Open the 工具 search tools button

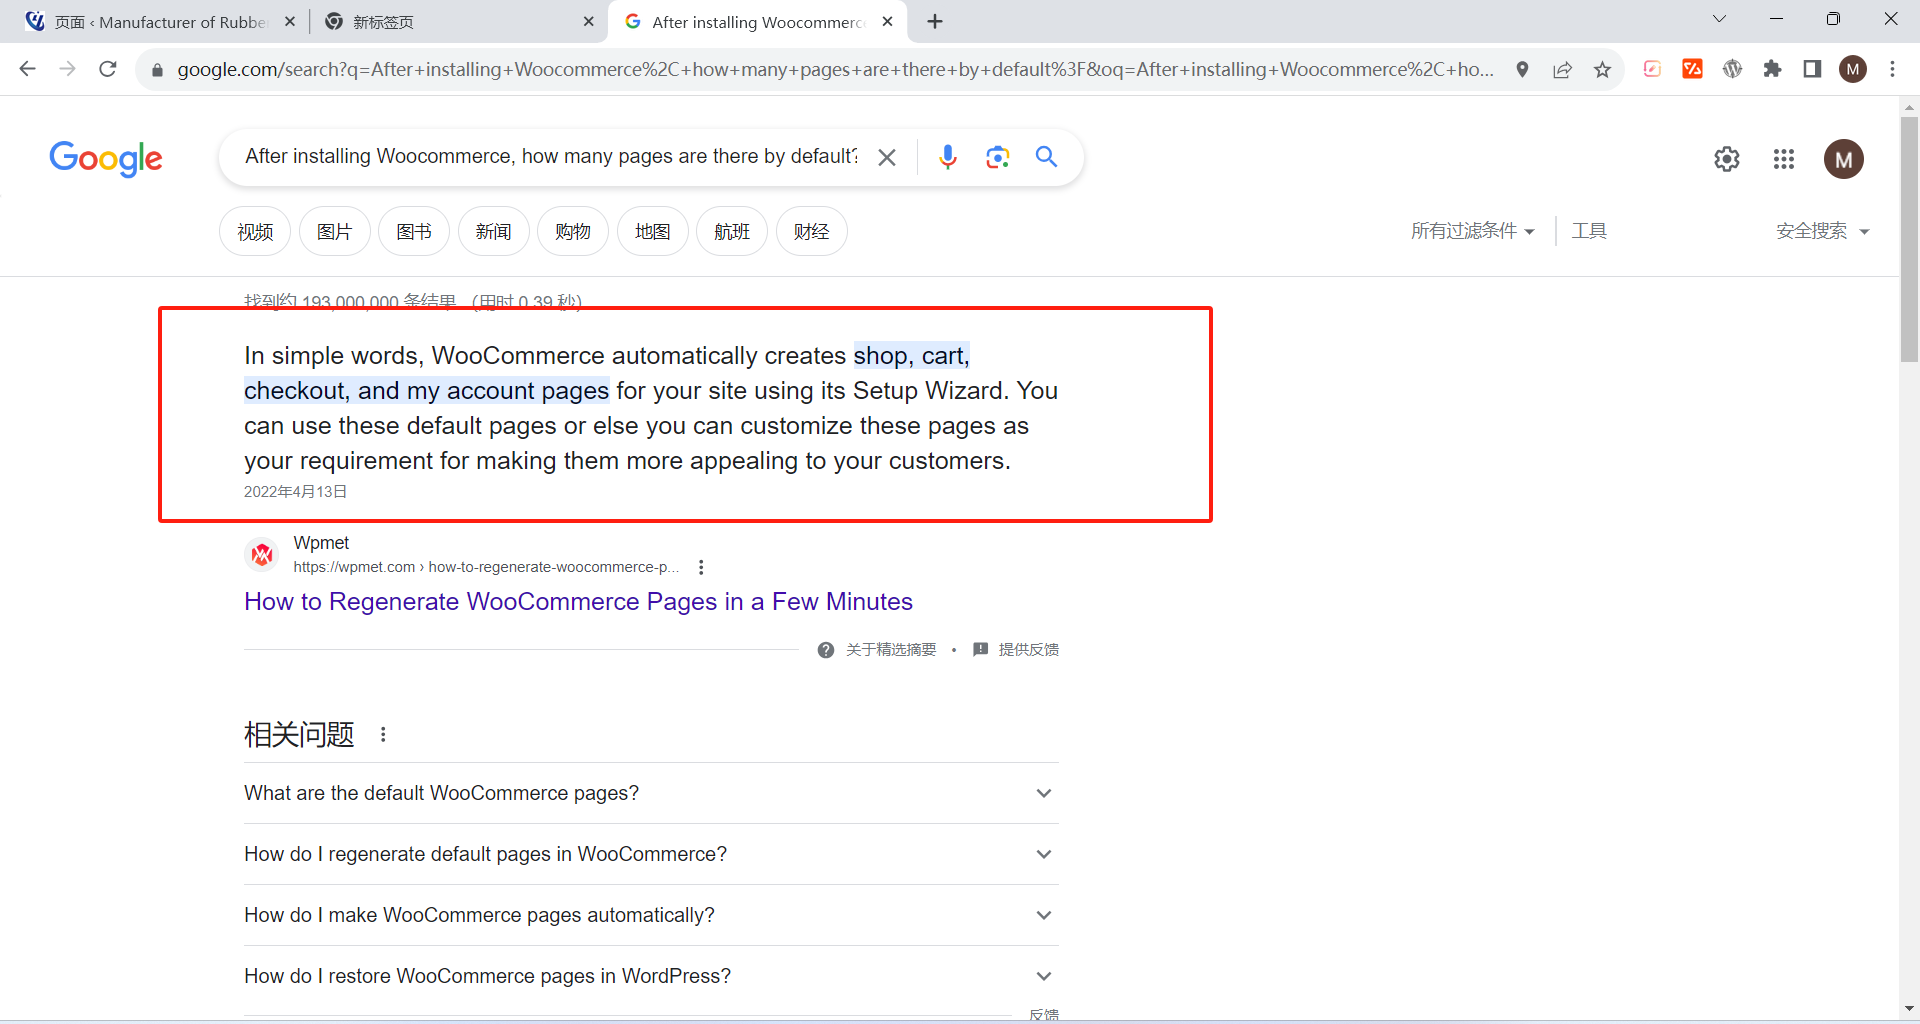tap(1589, 231)
